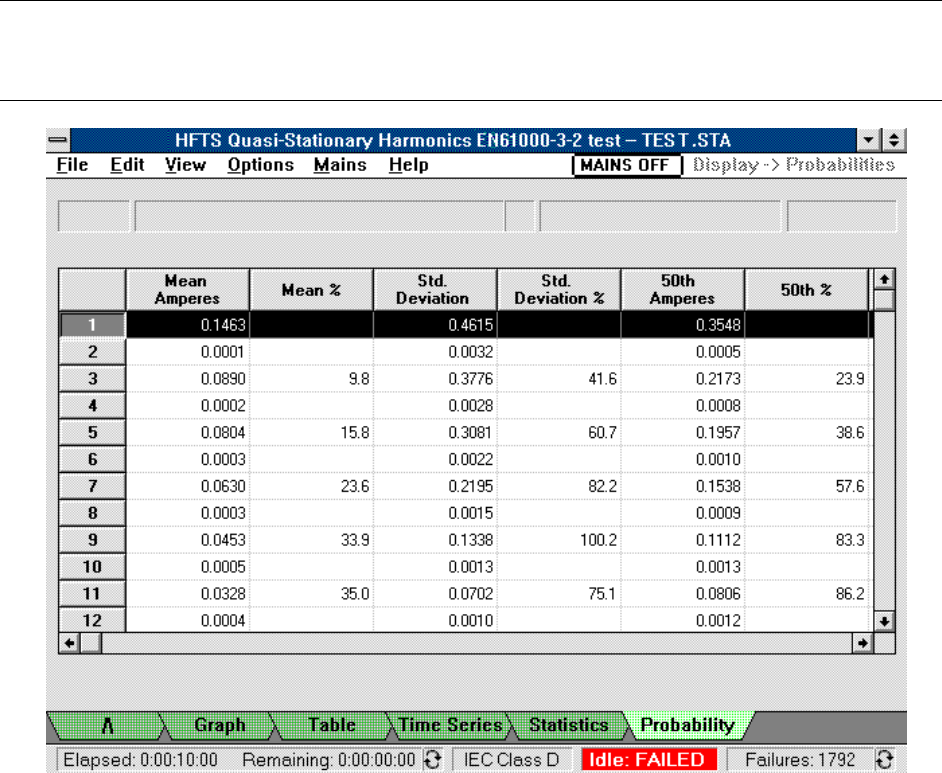This screenshot has width=942, height=773.
Task: Click the cycle icon next to Failures count
Action: click(x=883, y=759)
